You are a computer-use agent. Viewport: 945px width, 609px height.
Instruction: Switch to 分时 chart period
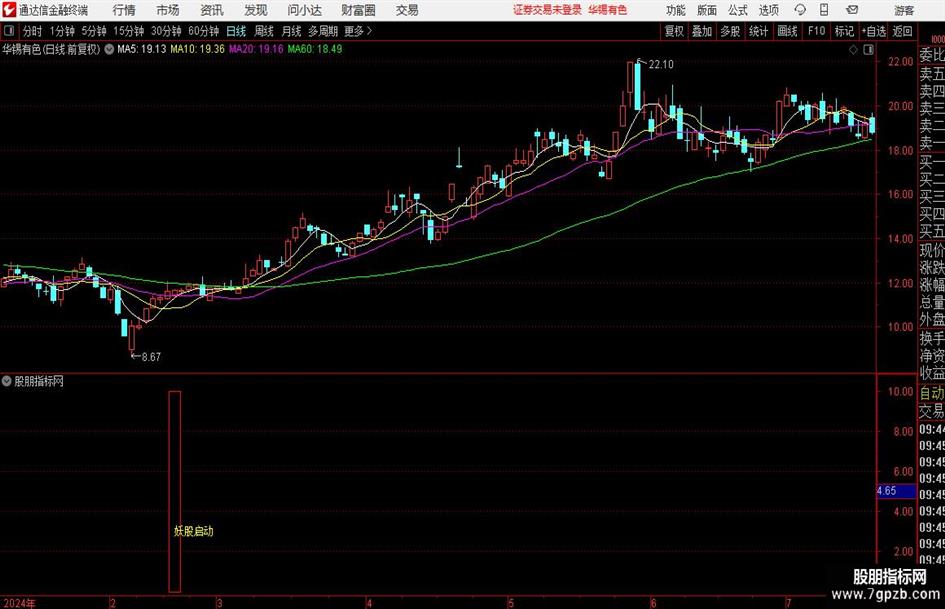32,31
